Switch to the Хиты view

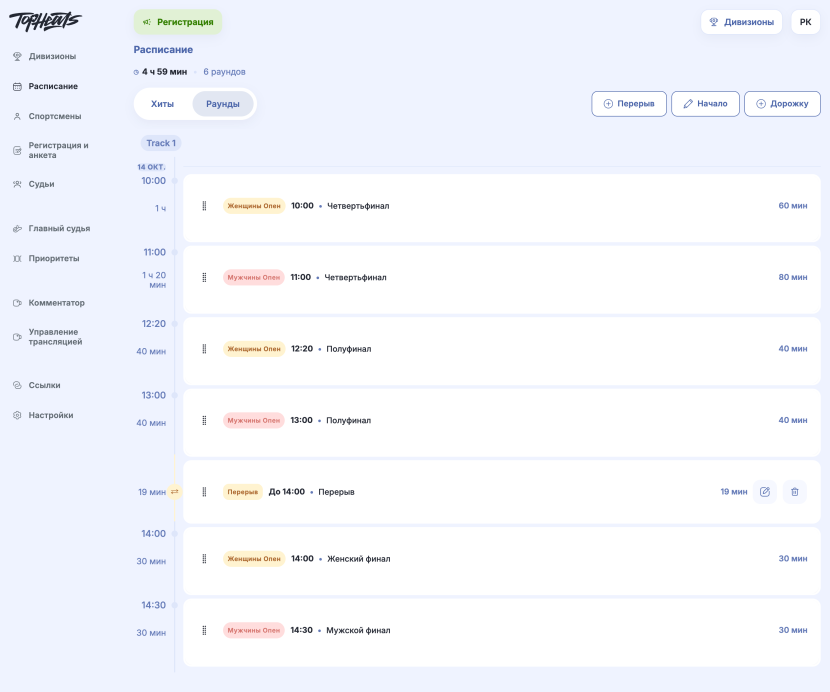coord(163,104)
